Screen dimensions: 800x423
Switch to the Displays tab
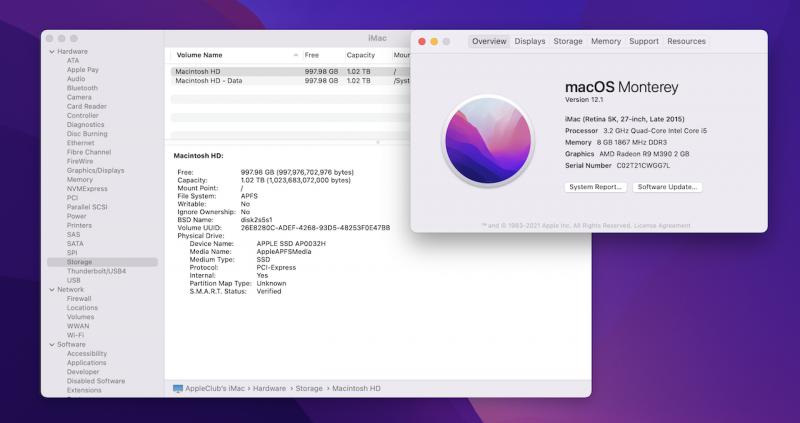[530, 41]
